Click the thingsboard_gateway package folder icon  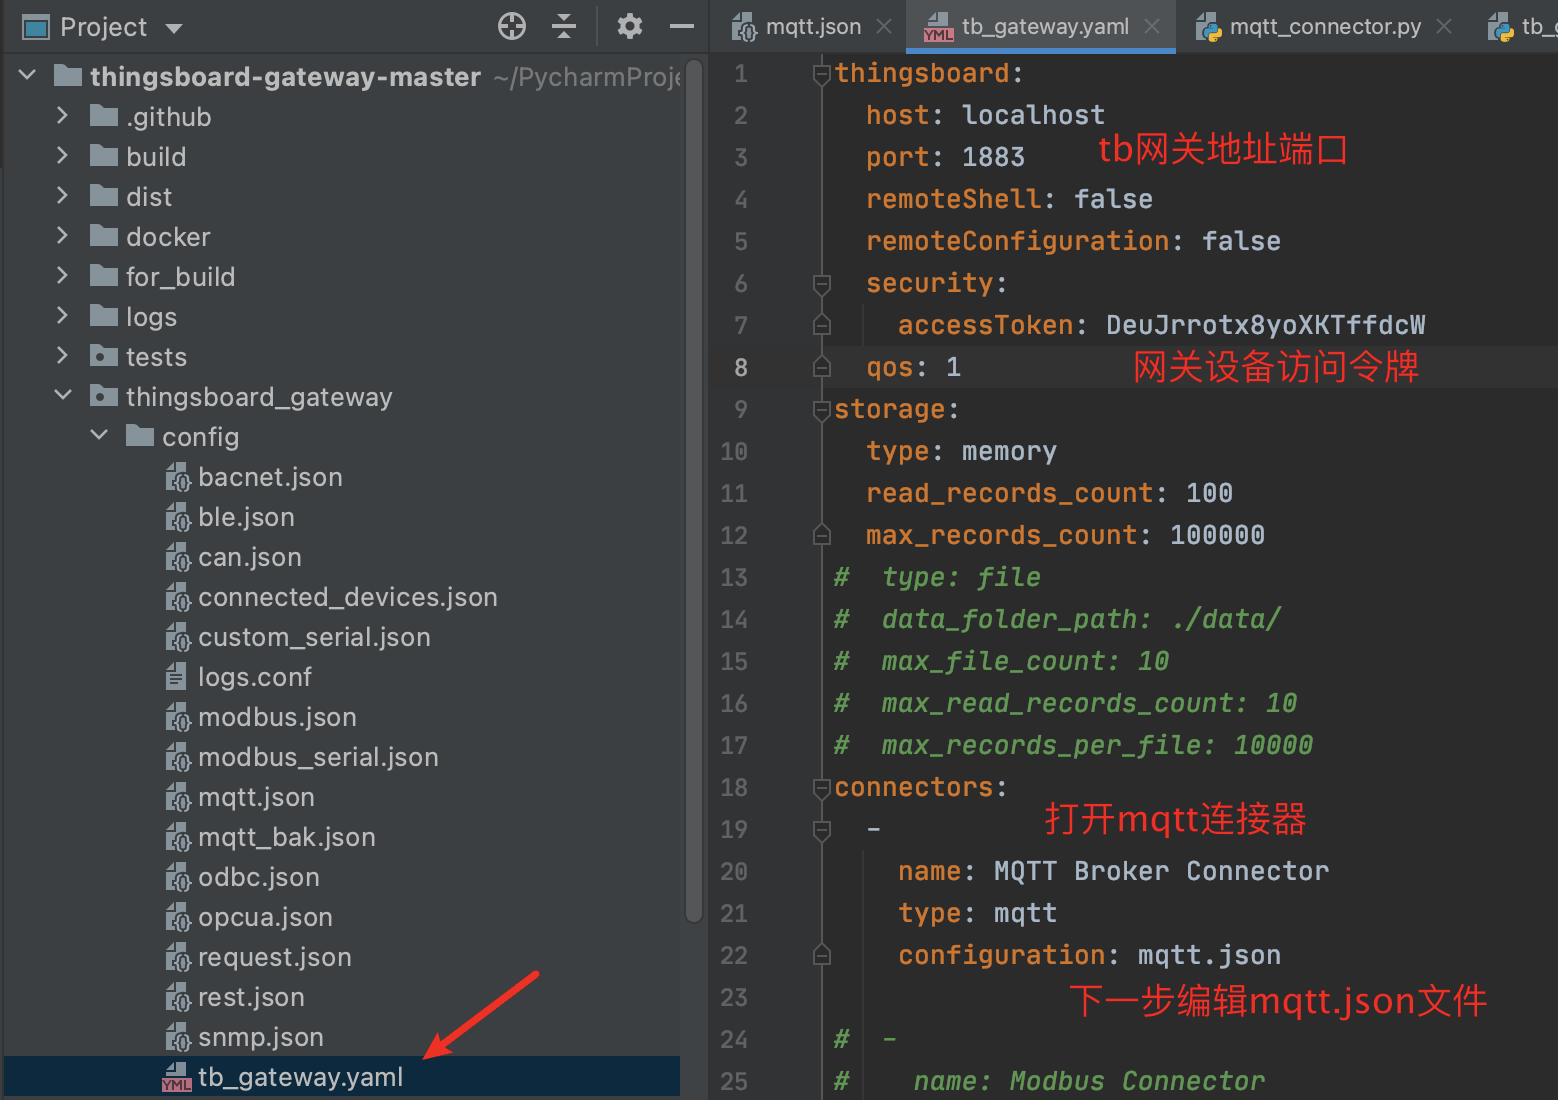point(104,396)
